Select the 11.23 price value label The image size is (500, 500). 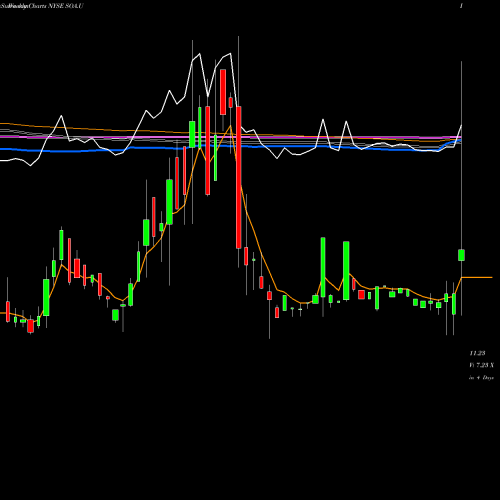(x=477, y=353)
